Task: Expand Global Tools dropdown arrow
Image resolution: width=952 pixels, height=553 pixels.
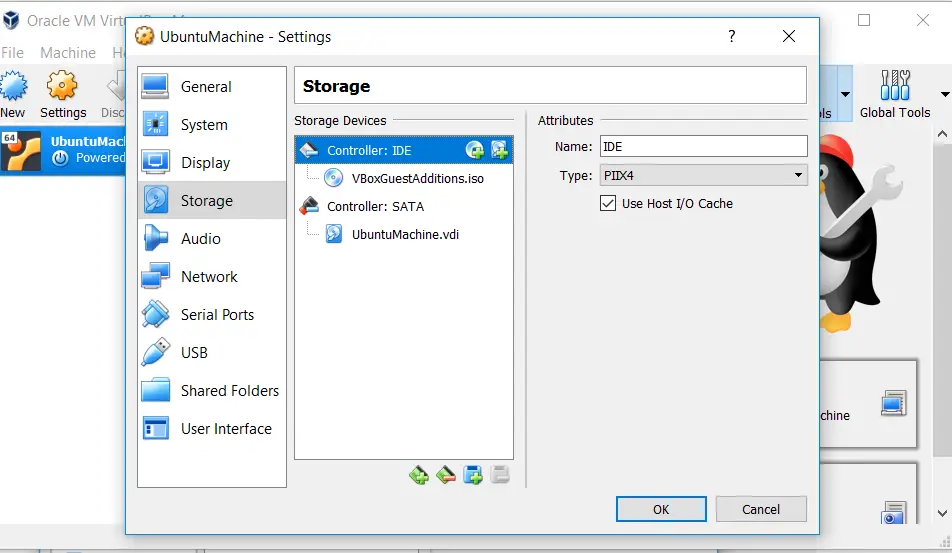Action: [945, 94]
